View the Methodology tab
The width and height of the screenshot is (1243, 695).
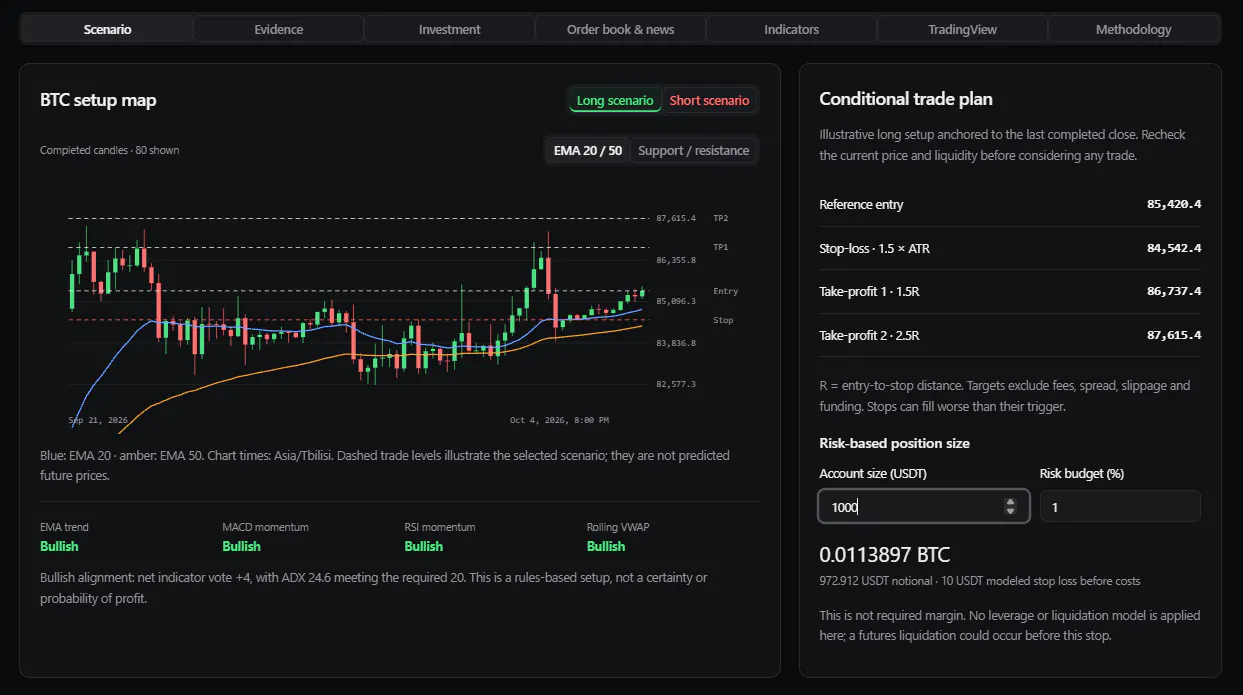[1133, 29]
